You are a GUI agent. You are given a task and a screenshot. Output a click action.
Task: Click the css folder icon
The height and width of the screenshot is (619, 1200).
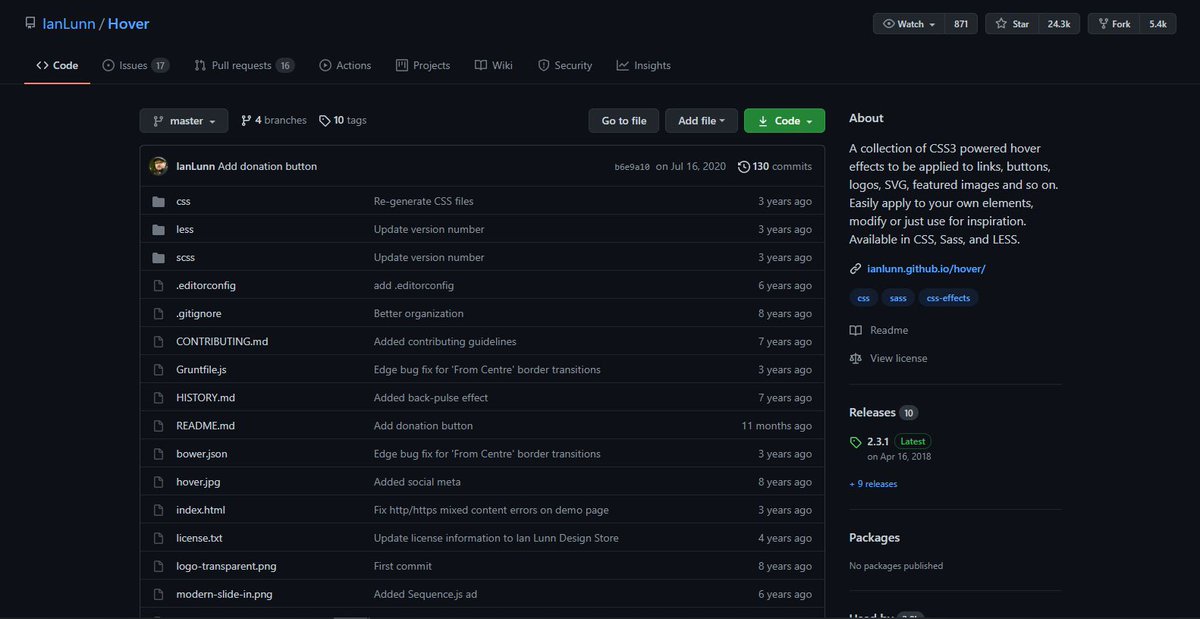point(158,201)
